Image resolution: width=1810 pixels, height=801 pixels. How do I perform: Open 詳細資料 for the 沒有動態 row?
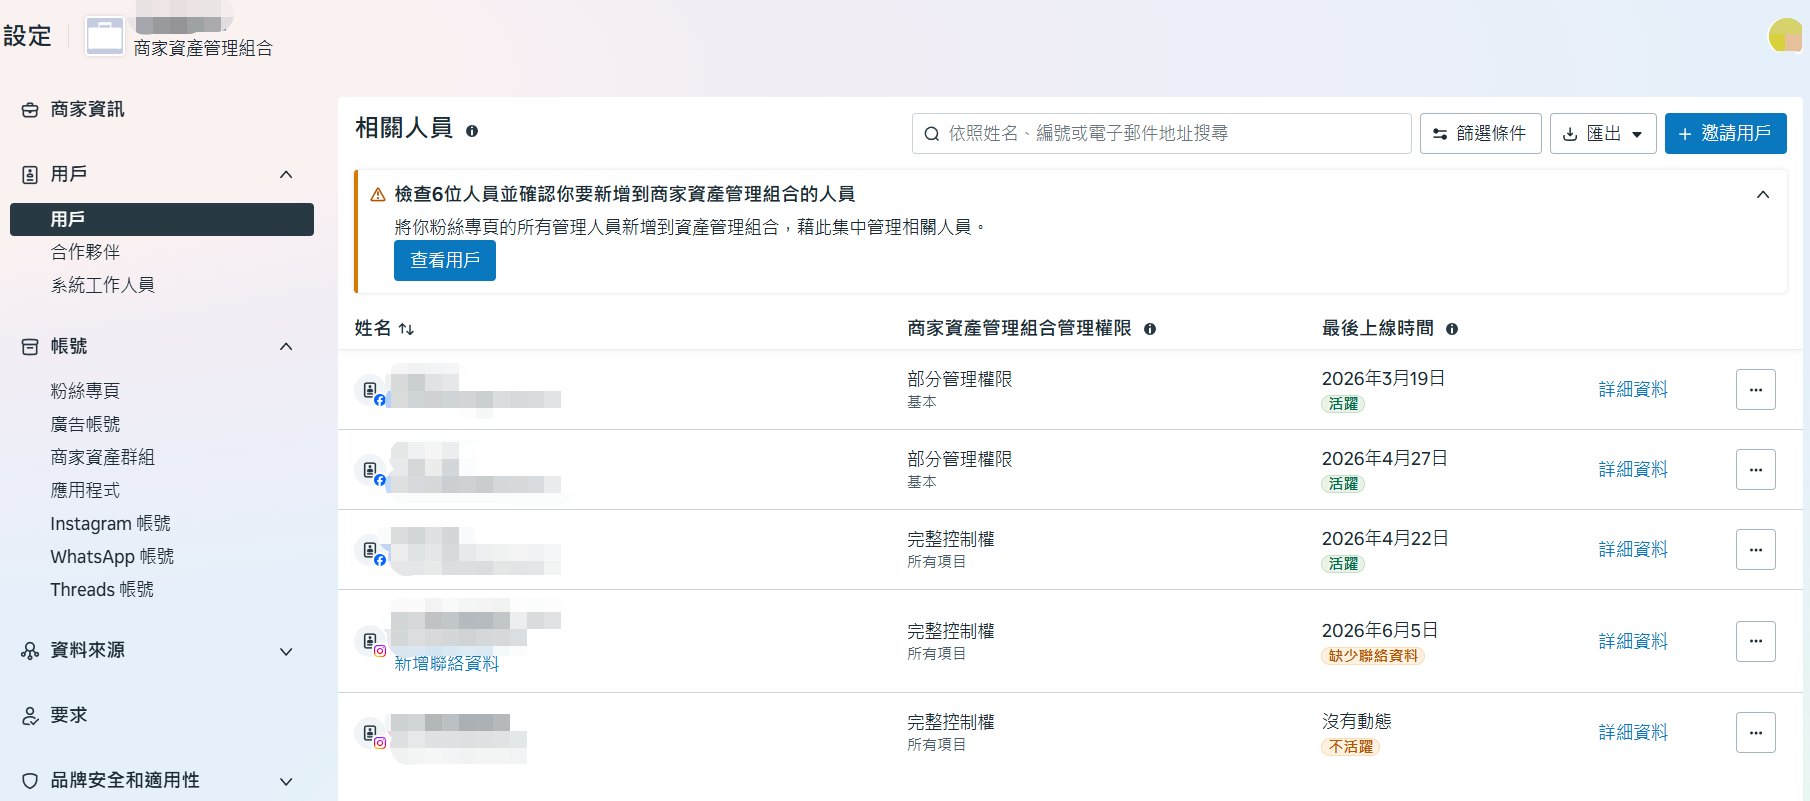click(1633, 733)
